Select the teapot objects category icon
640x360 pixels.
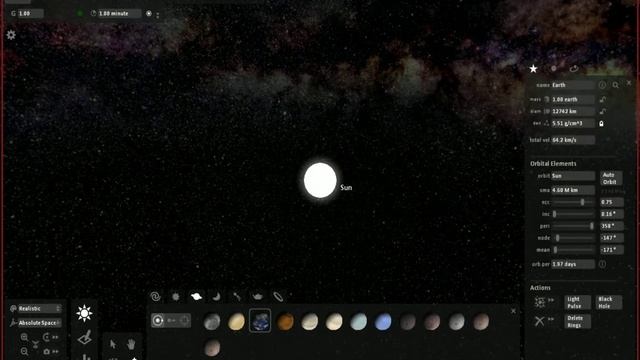point(258,297)
